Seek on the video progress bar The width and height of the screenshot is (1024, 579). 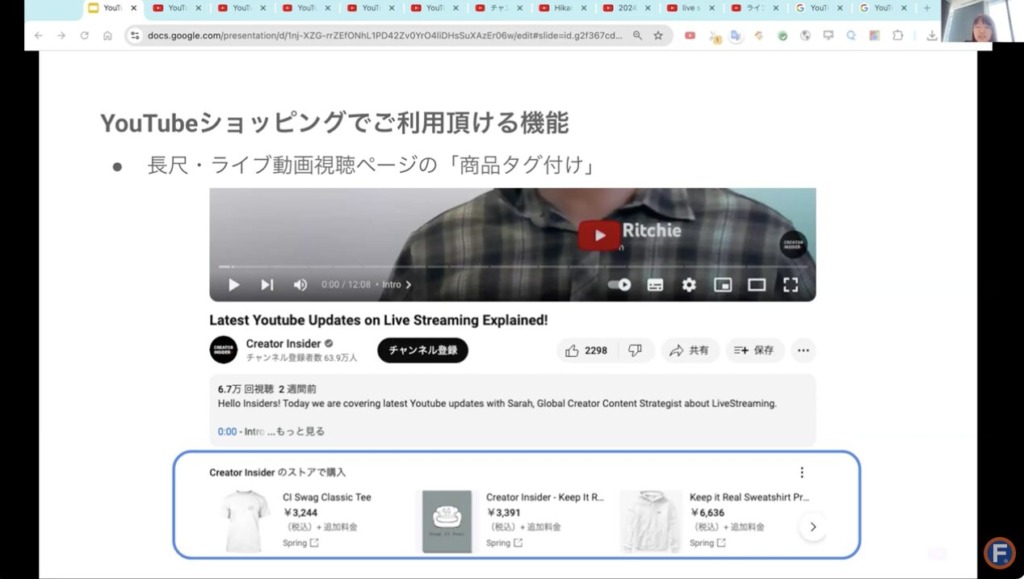pyautogui.click(x=513, y=266)
